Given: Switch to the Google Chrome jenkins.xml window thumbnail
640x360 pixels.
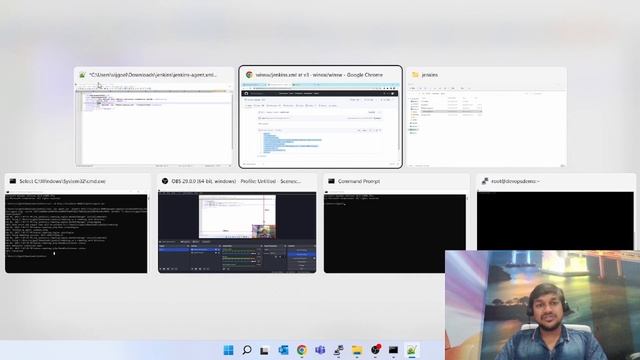Looking at the screenshot, I should point(320,117).
